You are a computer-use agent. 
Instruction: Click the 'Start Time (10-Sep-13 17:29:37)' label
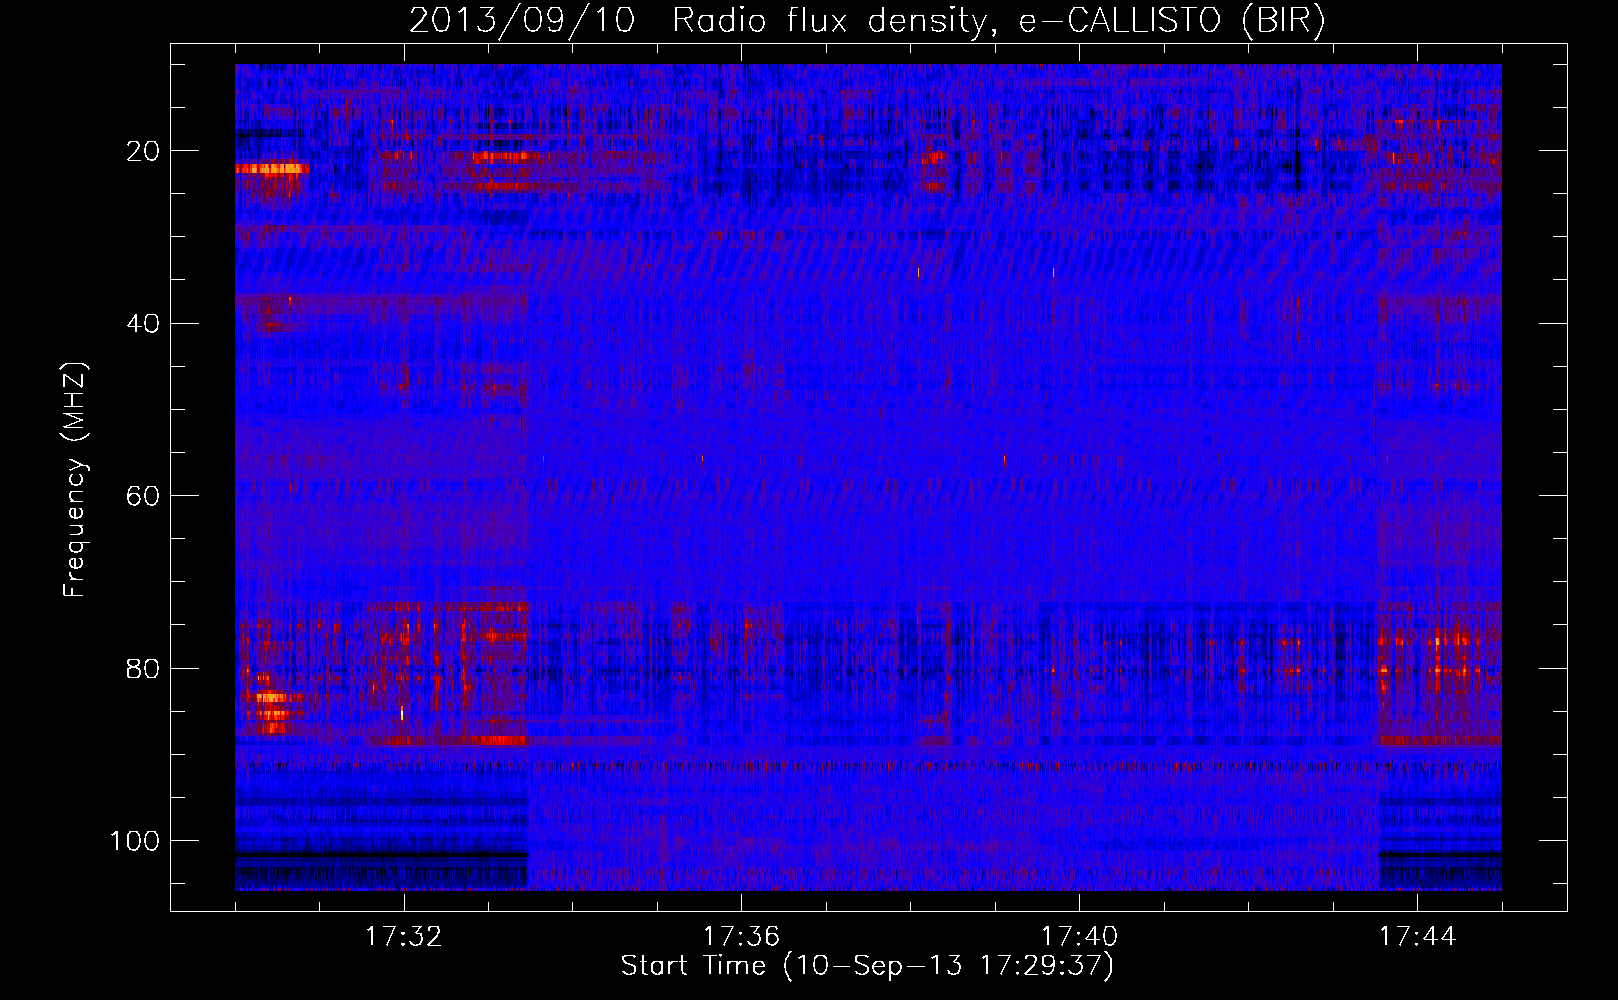click(867, 966)
